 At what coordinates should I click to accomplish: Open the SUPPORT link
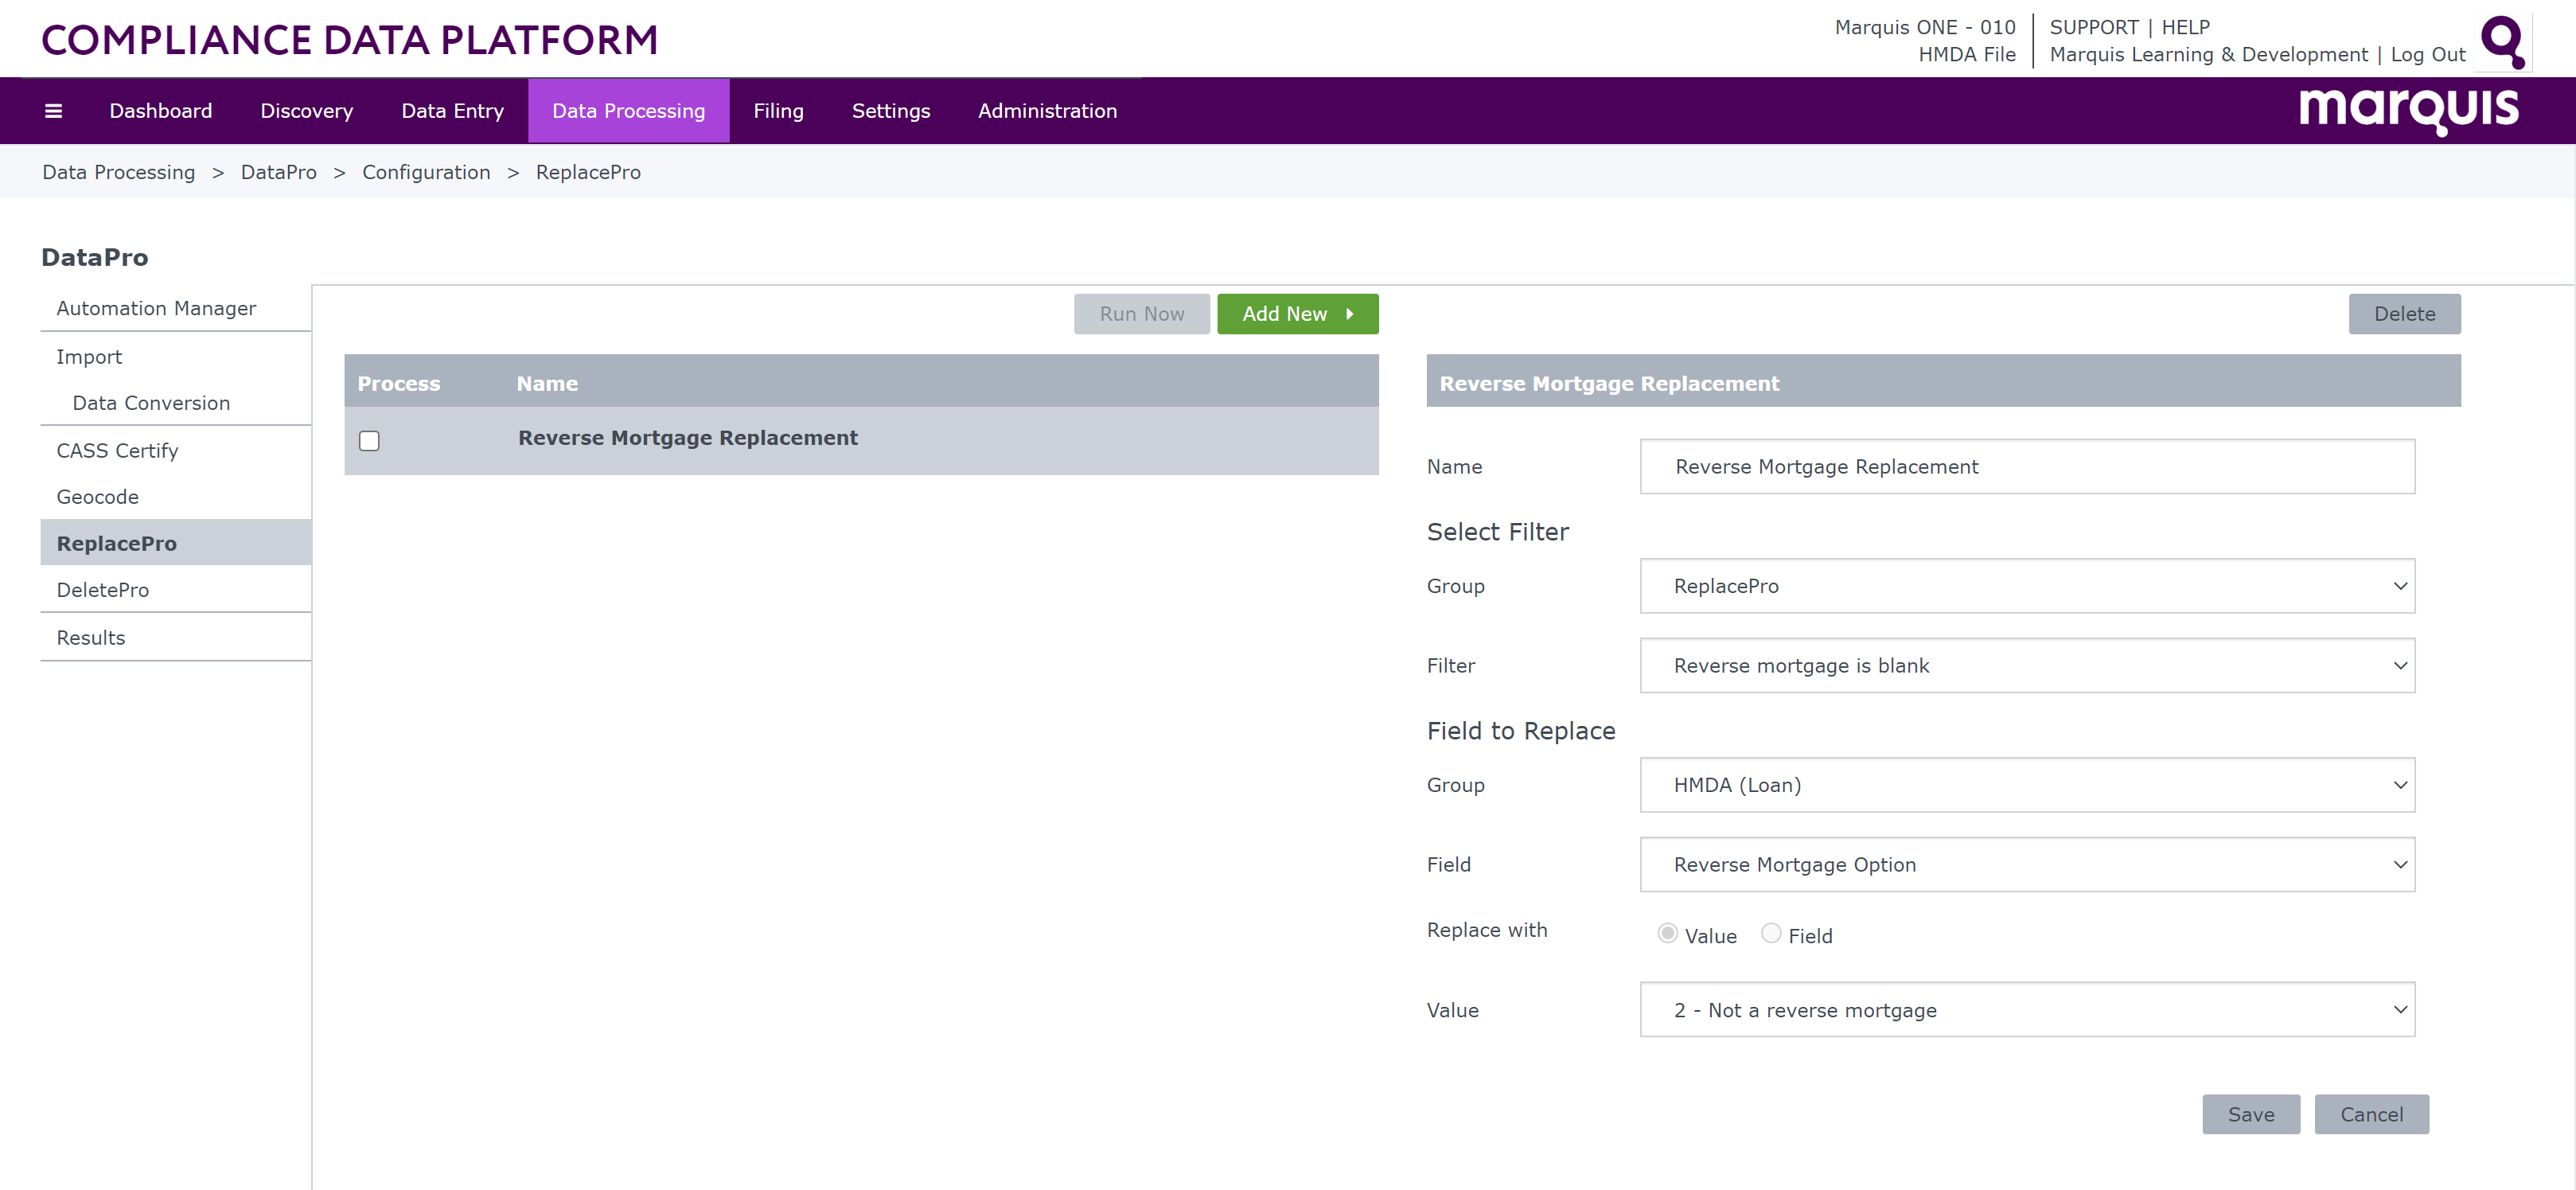pos(2094,28)
